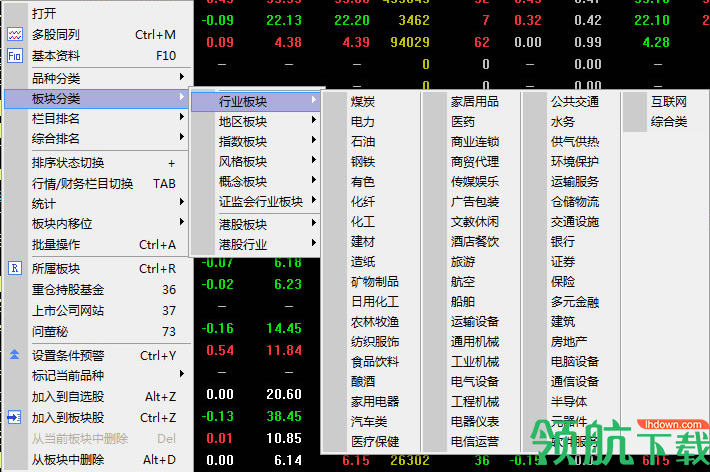
Task: Choose the 酒店餐饮 industry sector
Action: point(475,241)
